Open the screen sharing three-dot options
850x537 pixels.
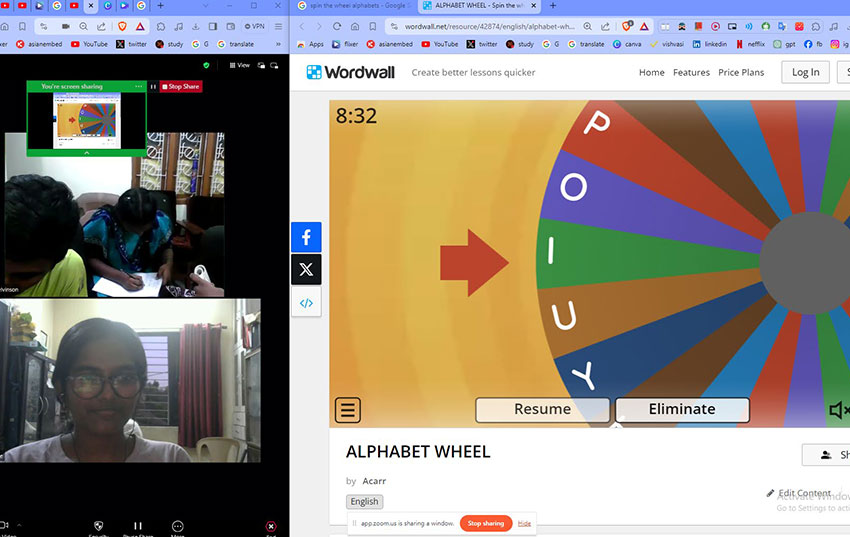tap(139, 87)
